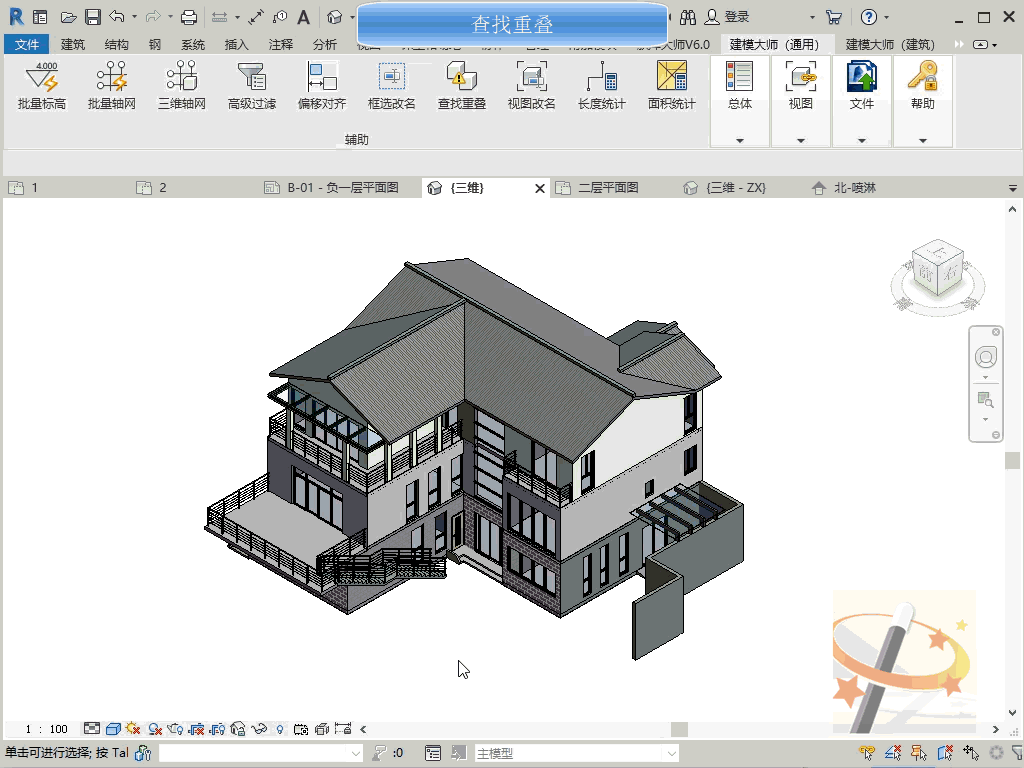Viewport: 1024px width, 768px height.
Task: Open the active workset combo box
Action: 261,753
